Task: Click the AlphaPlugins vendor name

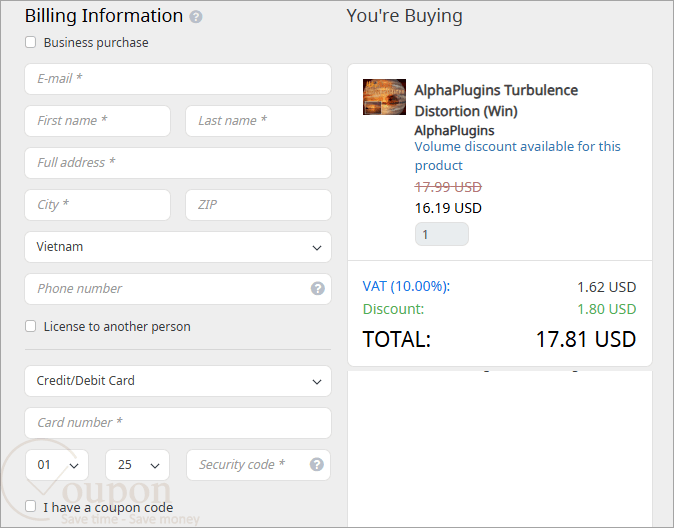Action: [454, 131]
